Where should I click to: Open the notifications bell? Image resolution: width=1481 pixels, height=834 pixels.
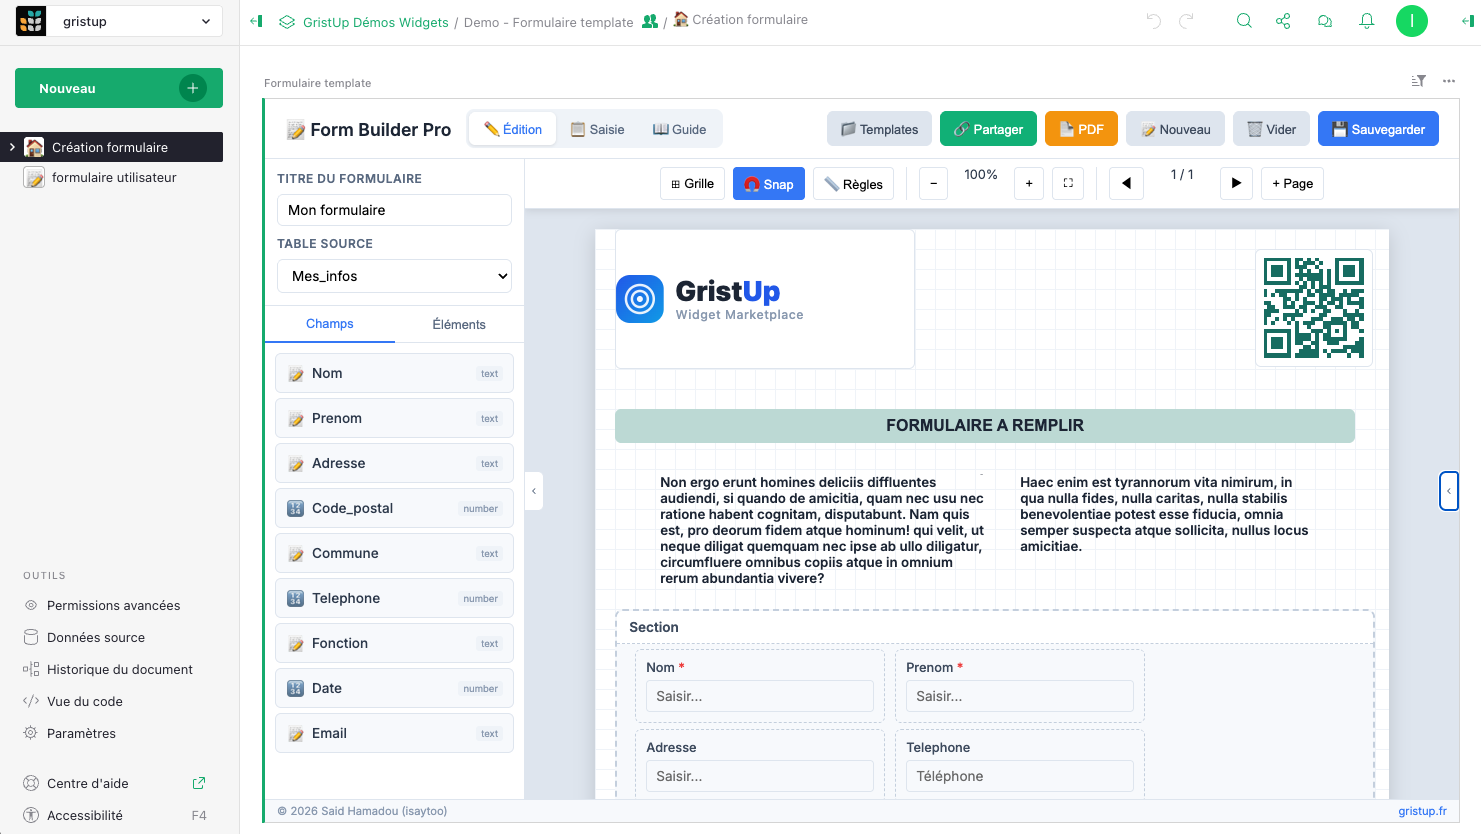[1366, 21]
